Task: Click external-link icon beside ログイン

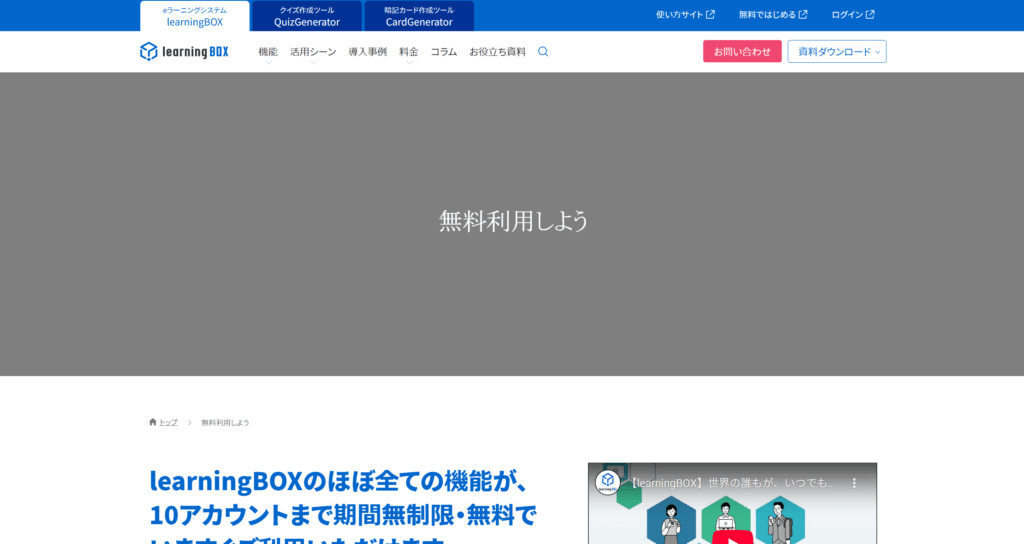Action: (870, 14)
